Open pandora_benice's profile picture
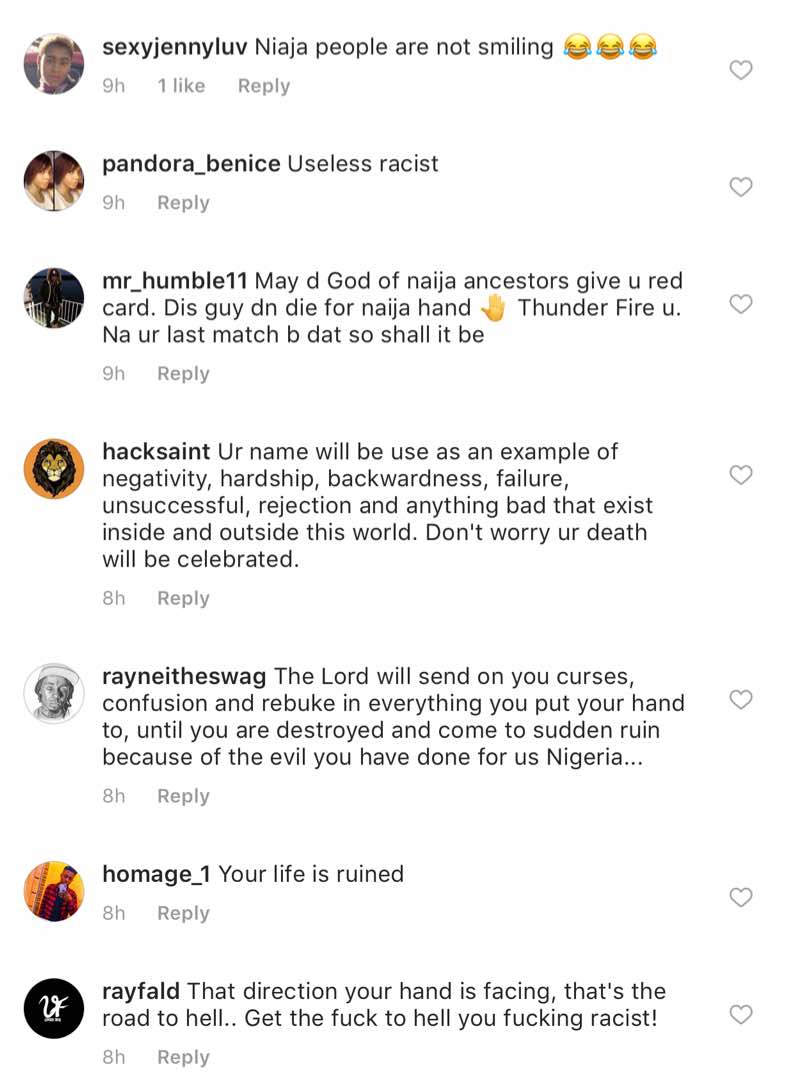 54,181
